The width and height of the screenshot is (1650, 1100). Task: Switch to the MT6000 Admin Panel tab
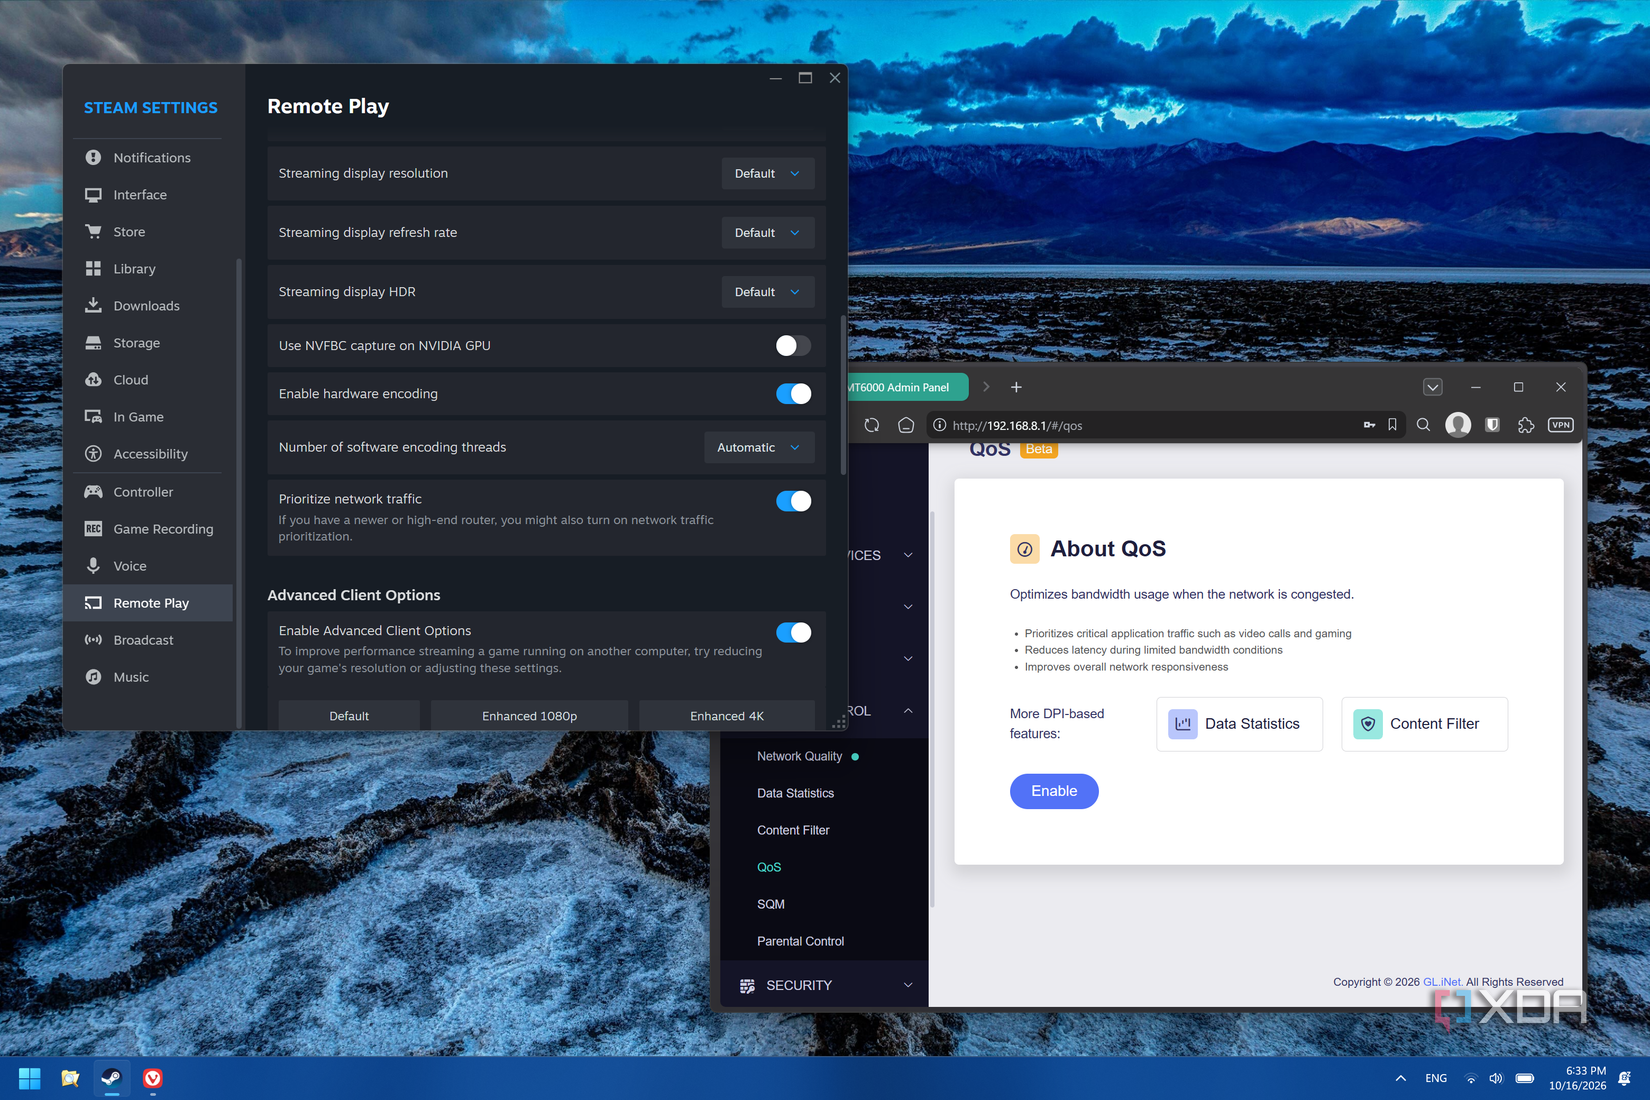(906, 387)
